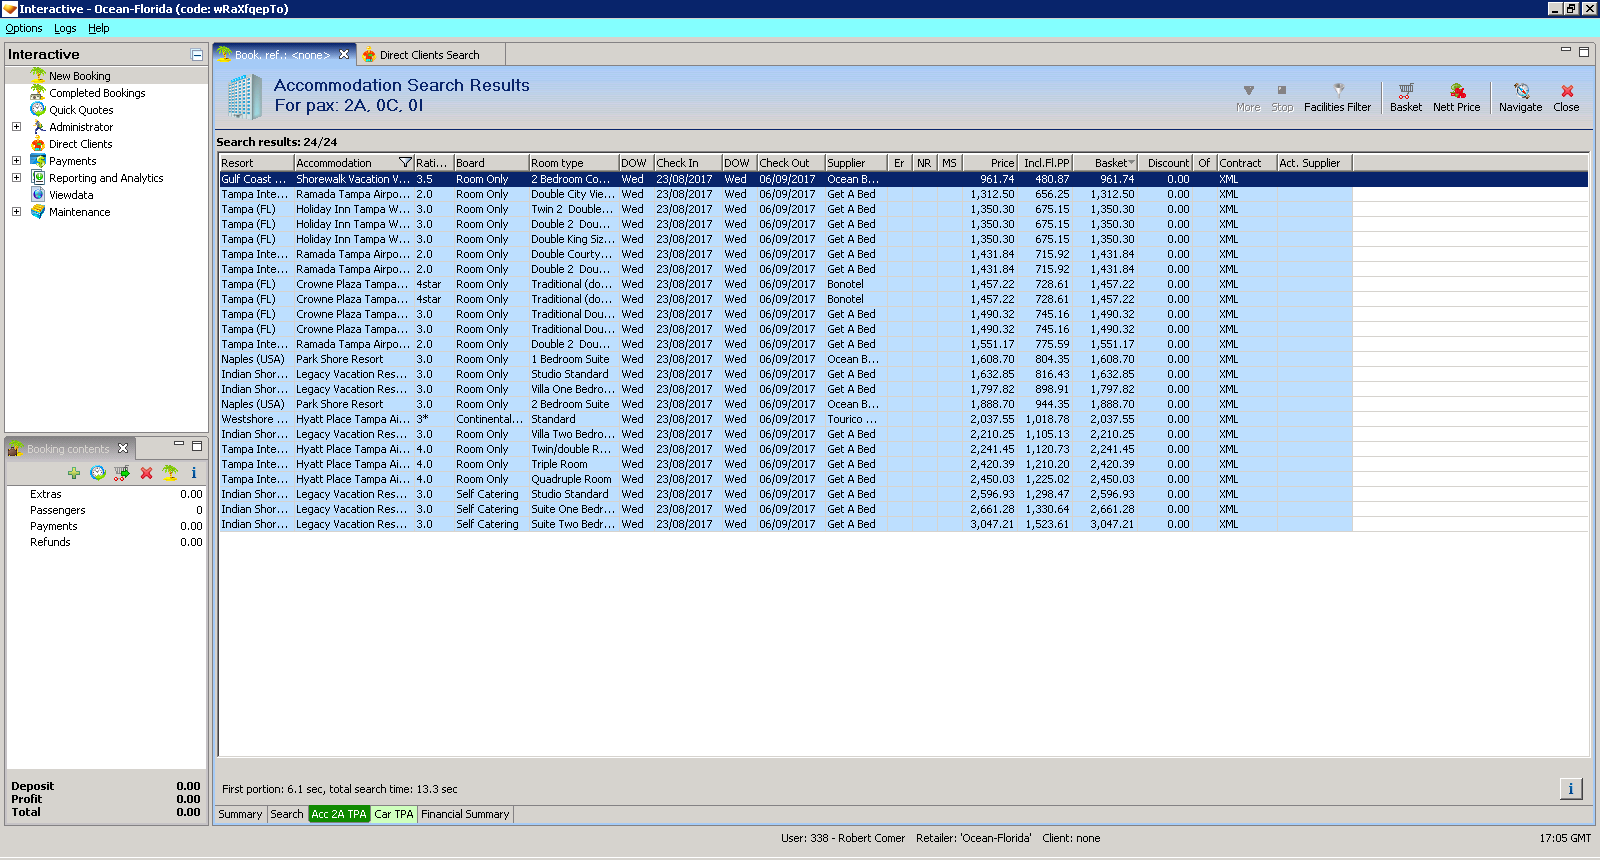This screenshot has width=1600, height=860.
Task: Expand the Payments tree node
Action: pos(16,160)
